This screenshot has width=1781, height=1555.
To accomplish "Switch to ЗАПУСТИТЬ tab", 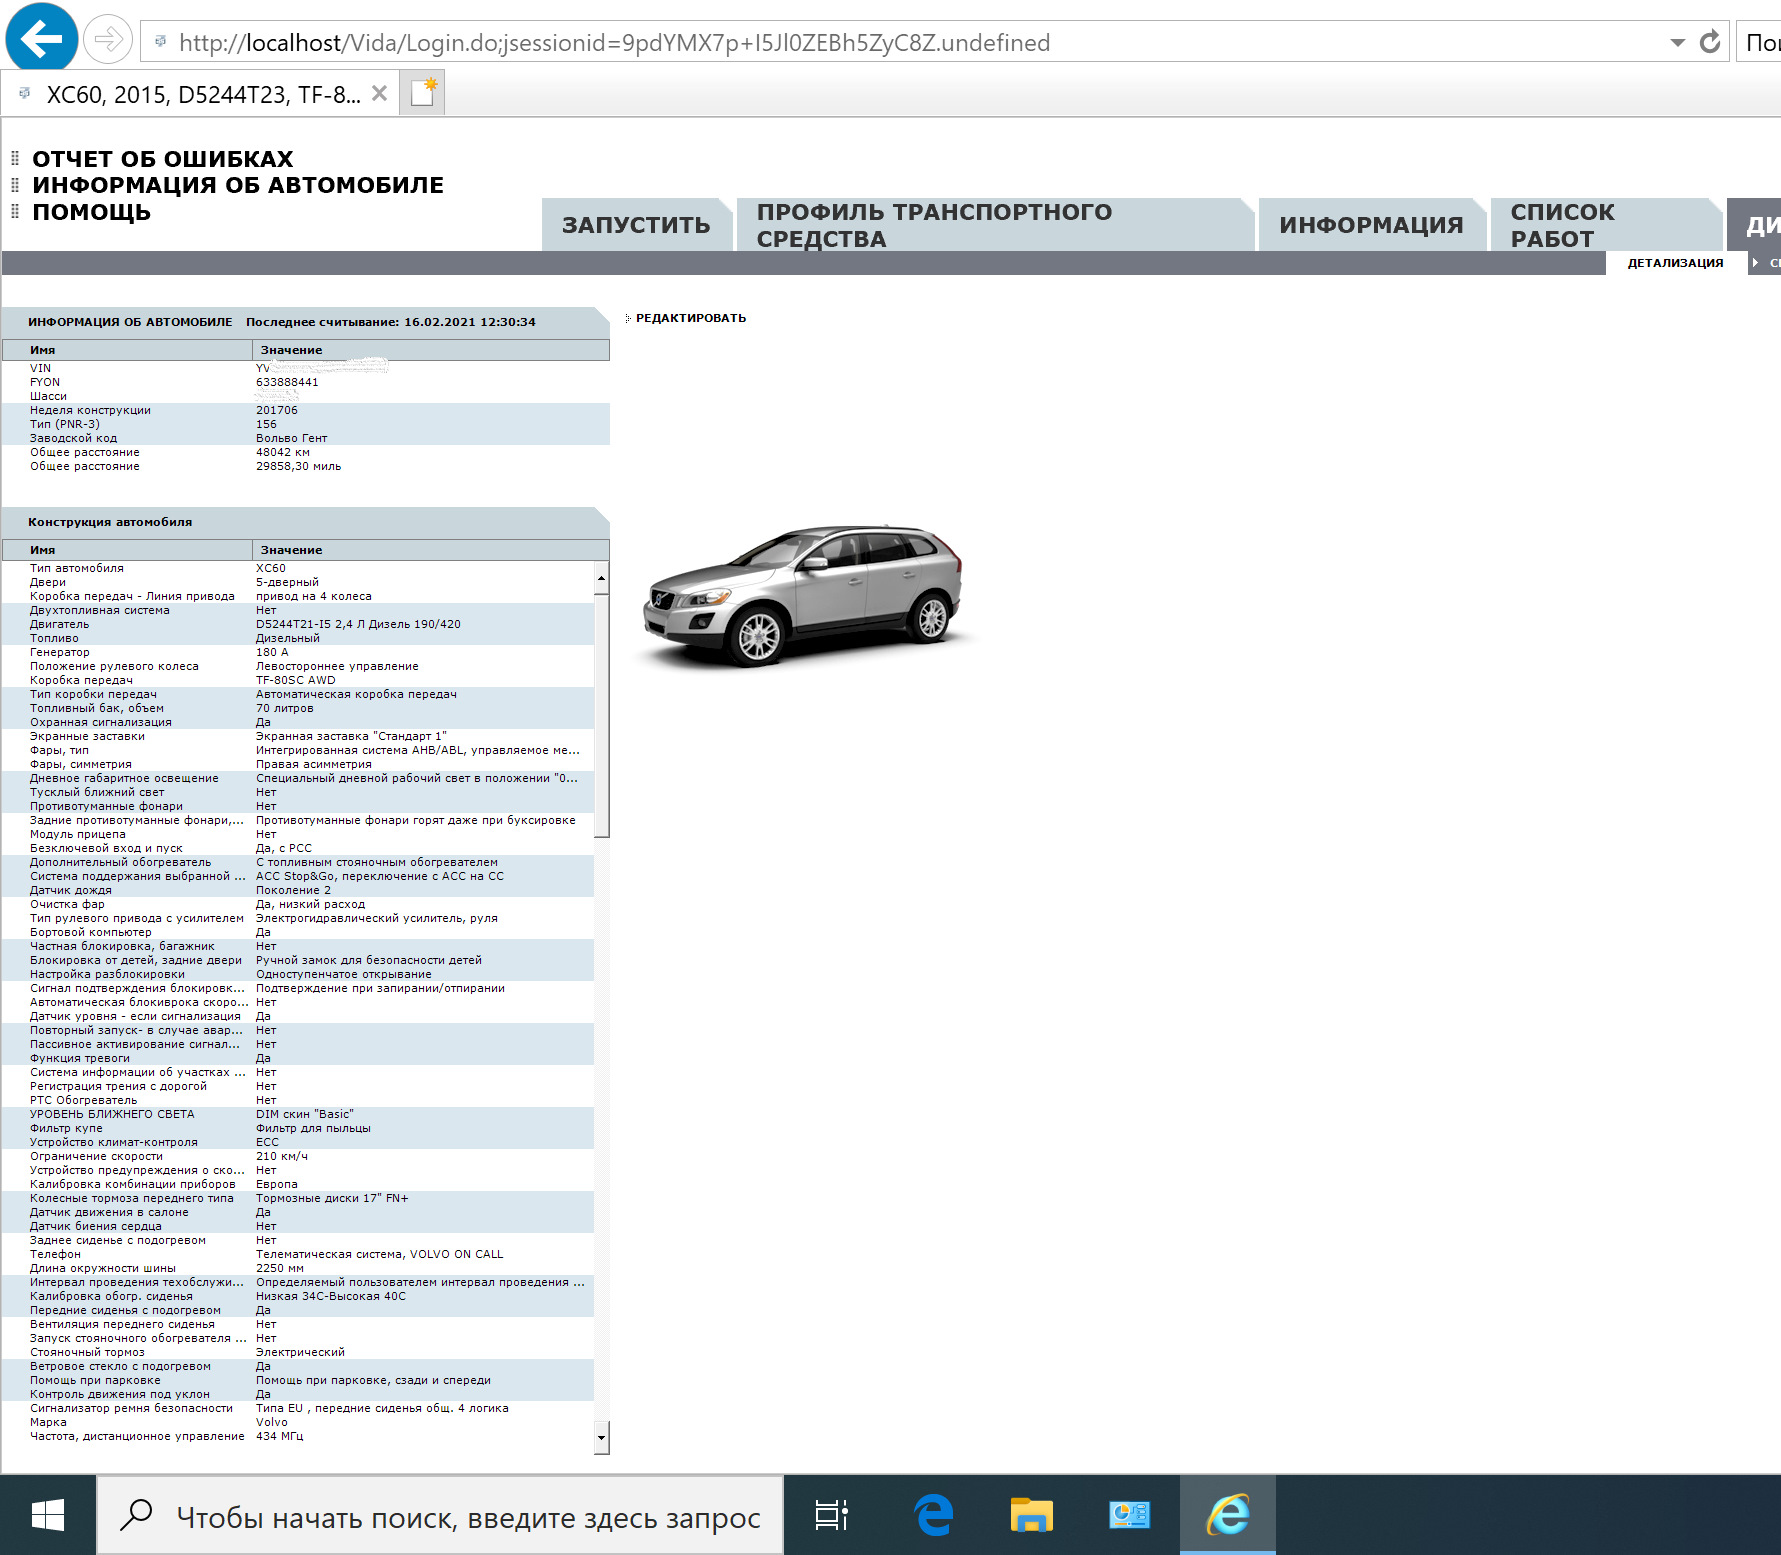I will click(636, 225).
